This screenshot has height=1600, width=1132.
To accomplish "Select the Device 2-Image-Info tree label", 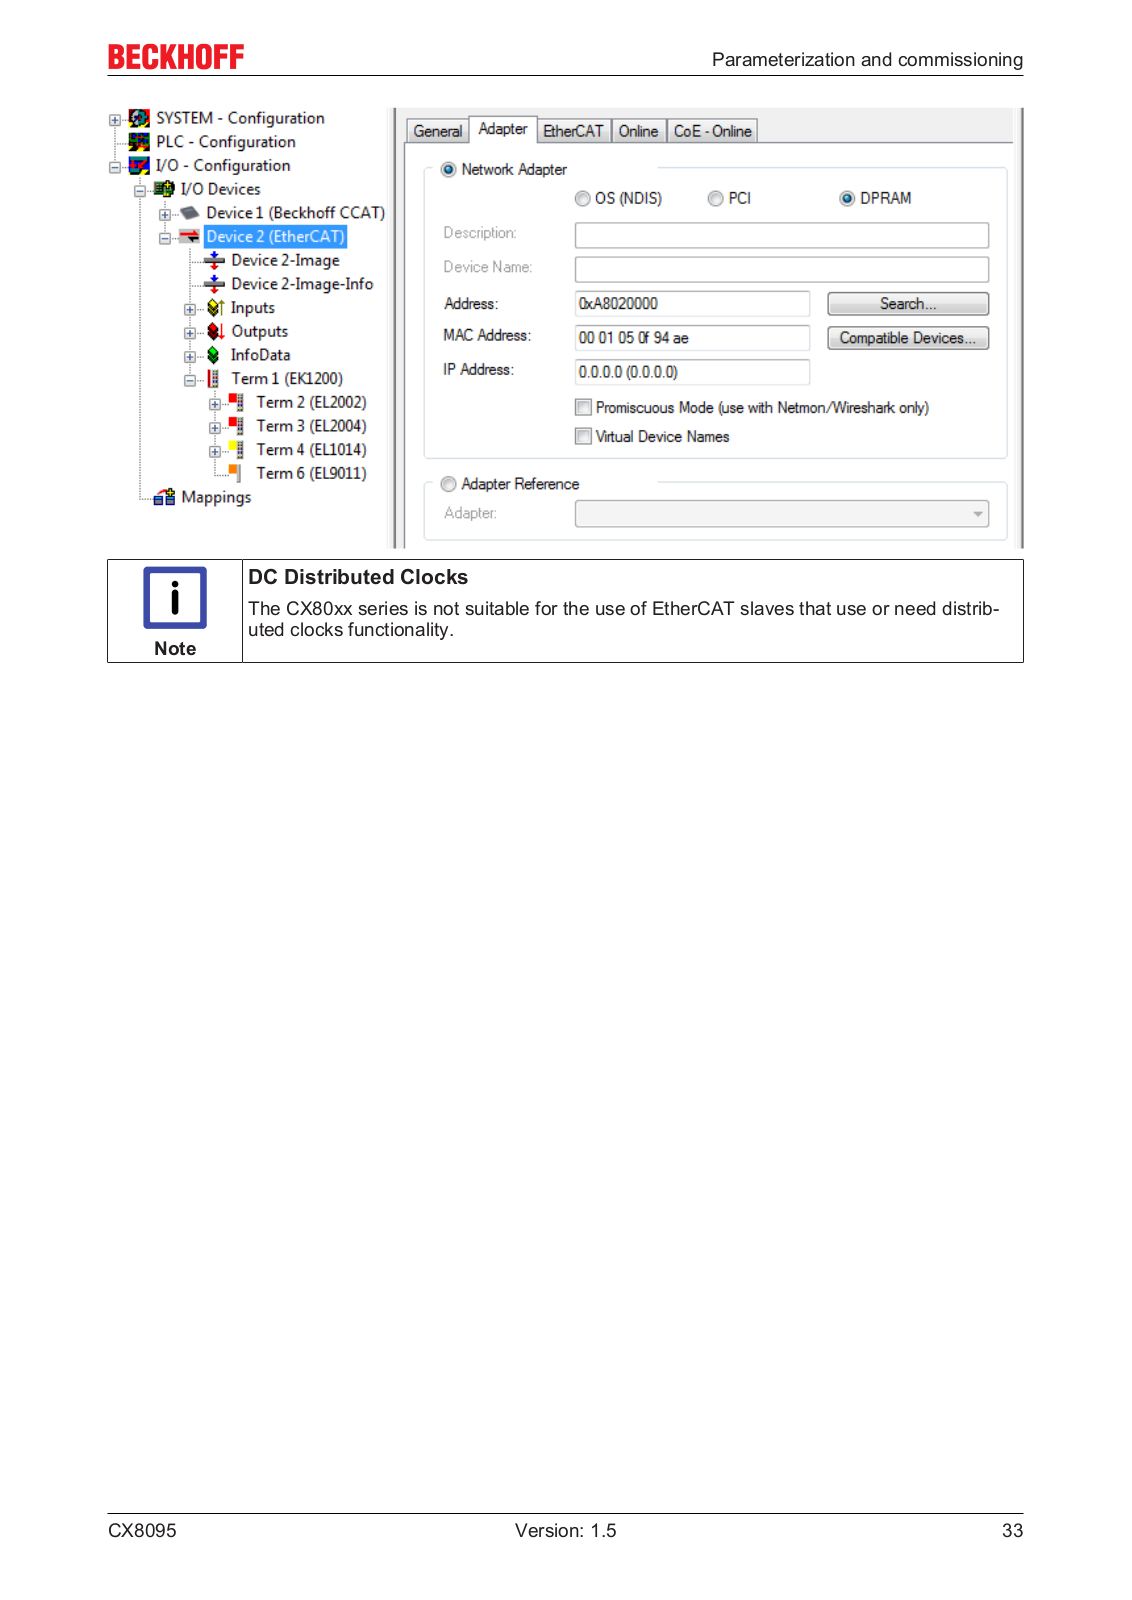I will pyautogui.click(x=302, y=284).
